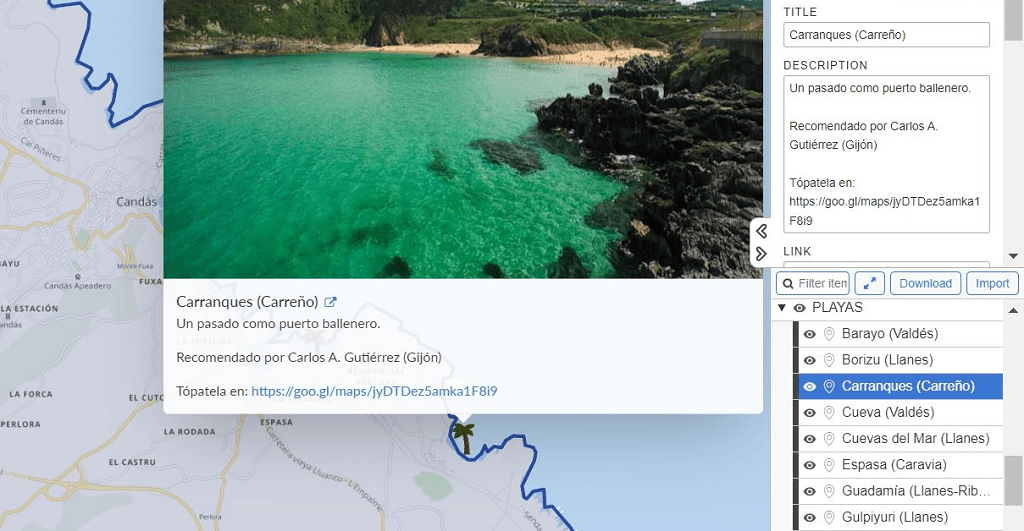Select Guadamía (Llanes-Rib… list entry
Image resolution: width=1024 pixels, height=531 pixels.
[x=901, y=491]
